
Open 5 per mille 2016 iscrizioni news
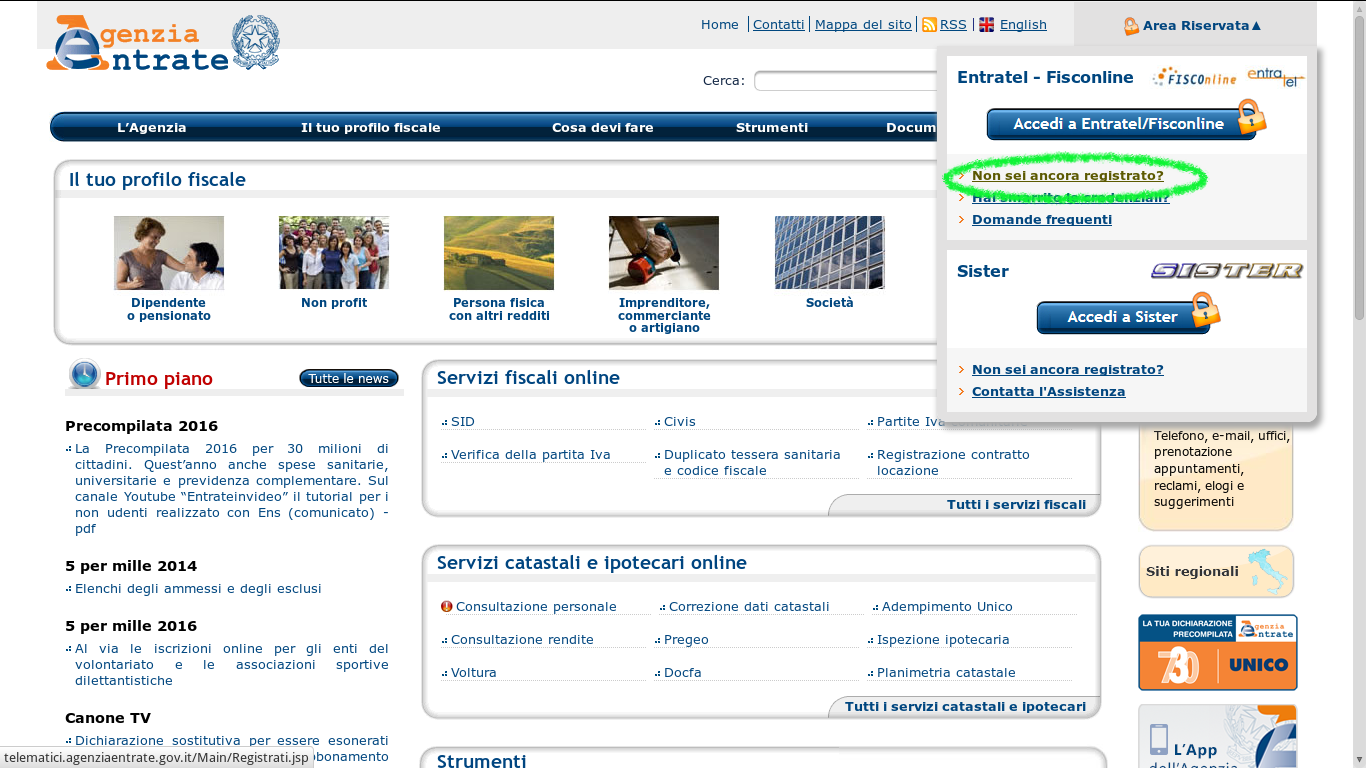coord(232,665)
